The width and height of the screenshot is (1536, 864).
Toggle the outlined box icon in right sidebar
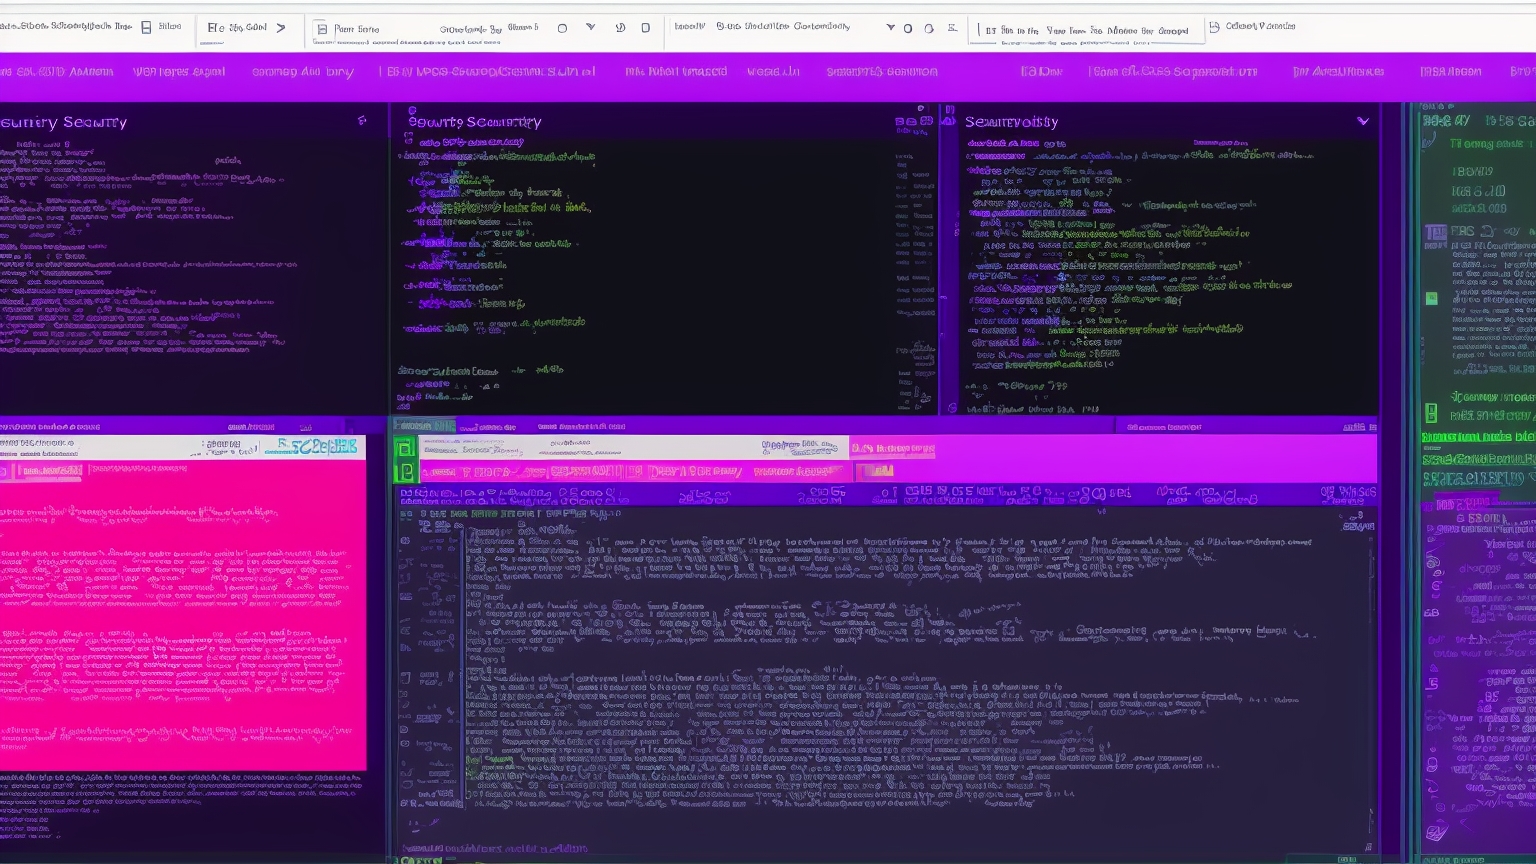(x=1435, y=233)
